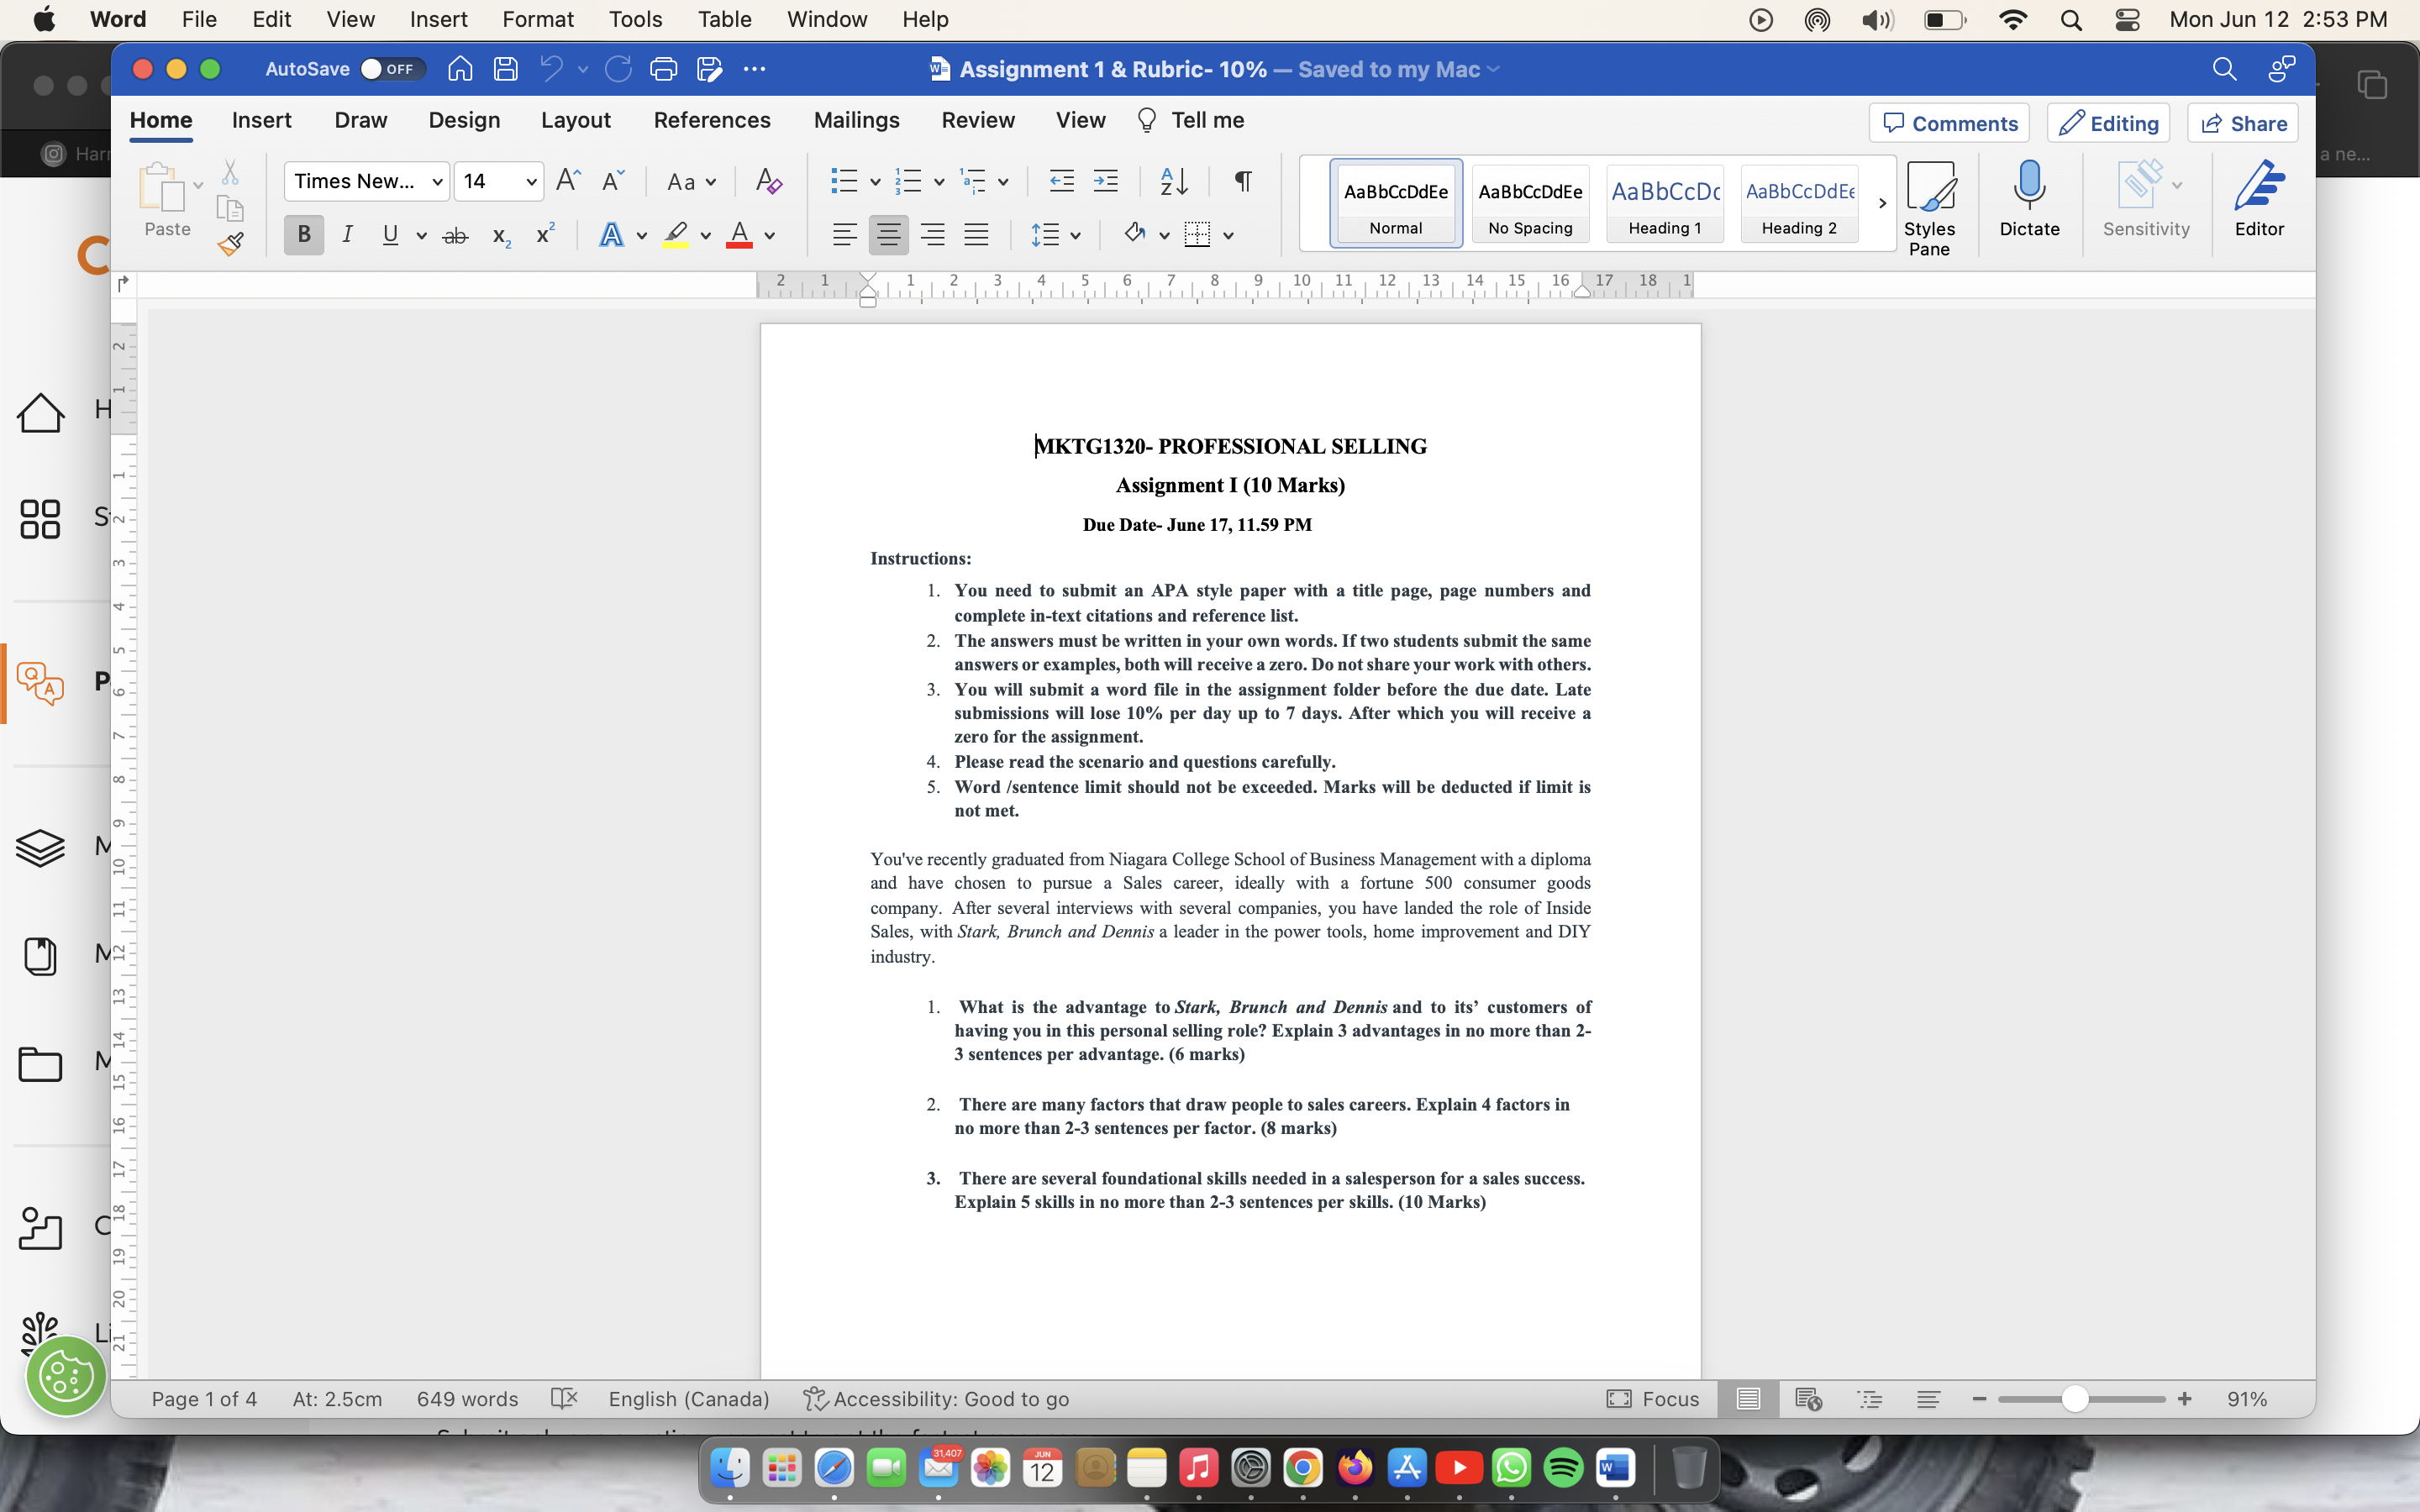This screenshot has width=2420, height=1512.
Task: Increase indent icon
Action: 1105,181
